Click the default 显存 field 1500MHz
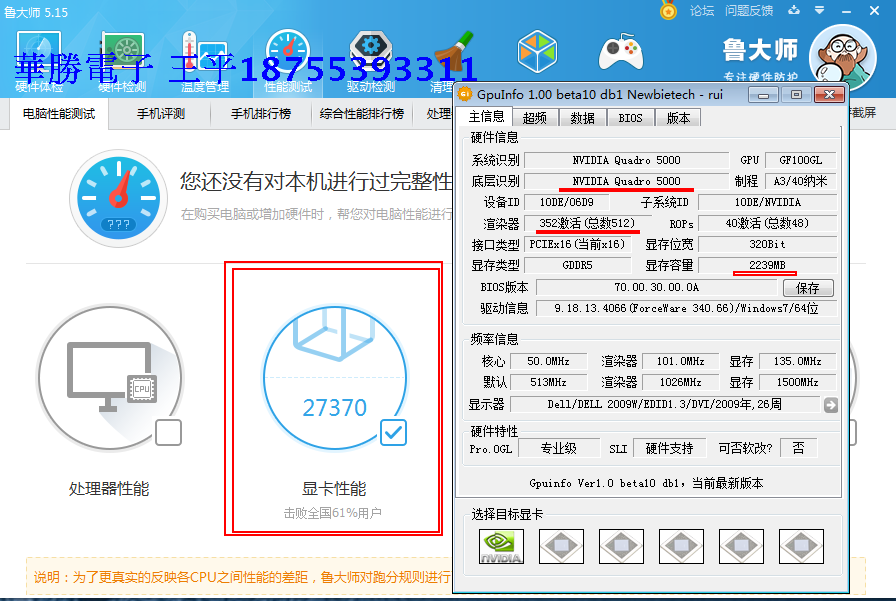 coord(798,382)
